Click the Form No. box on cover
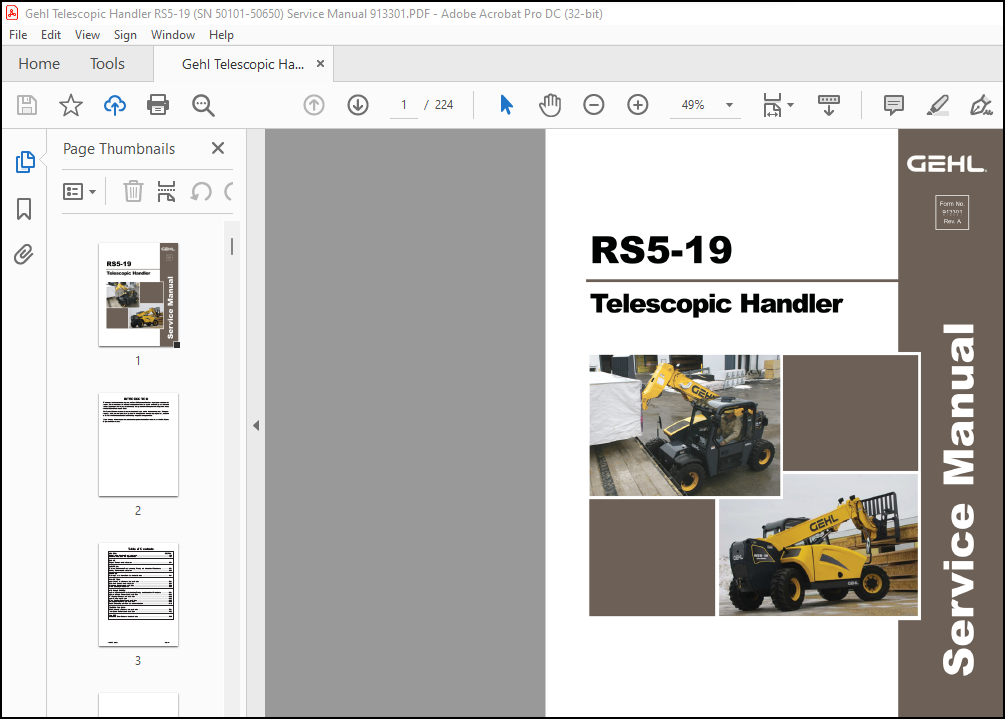Image resolution: width=1005 pixels, height=719 pixels. (952, 212)
